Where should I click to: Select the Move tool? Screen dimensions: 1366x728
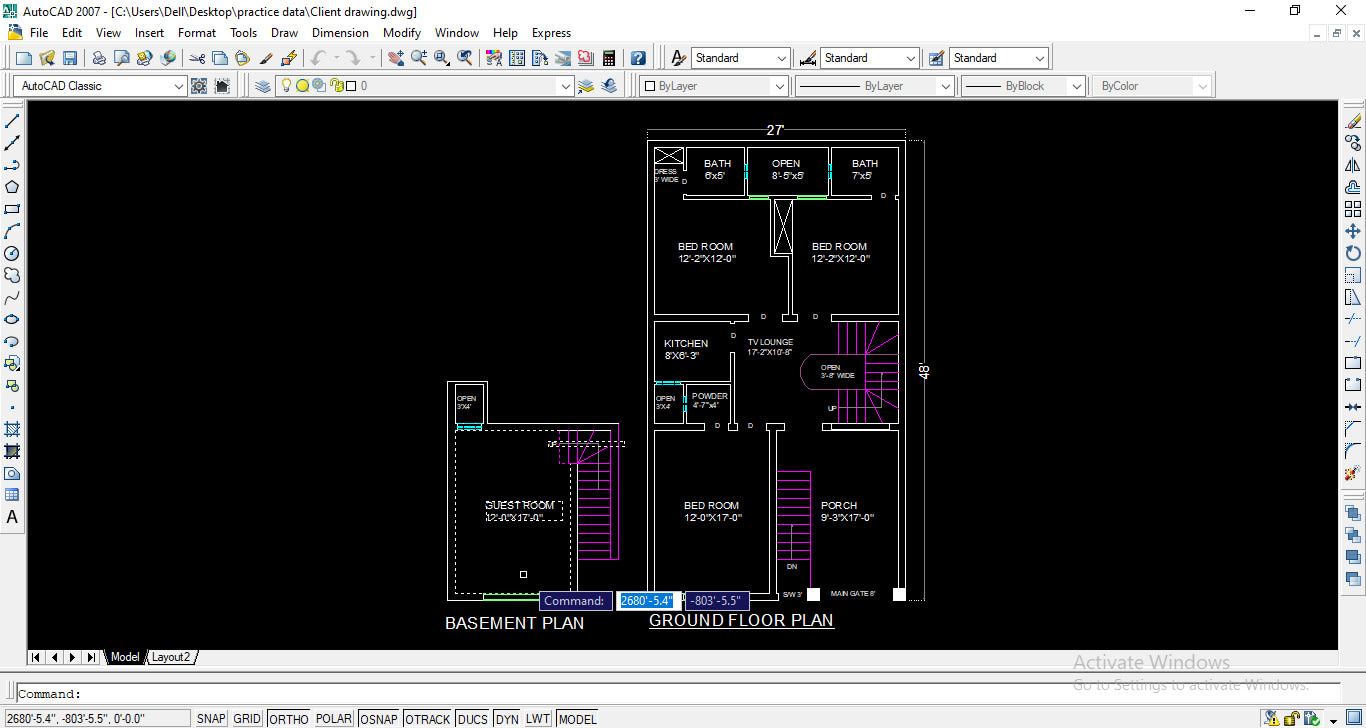click(1353, 231)
